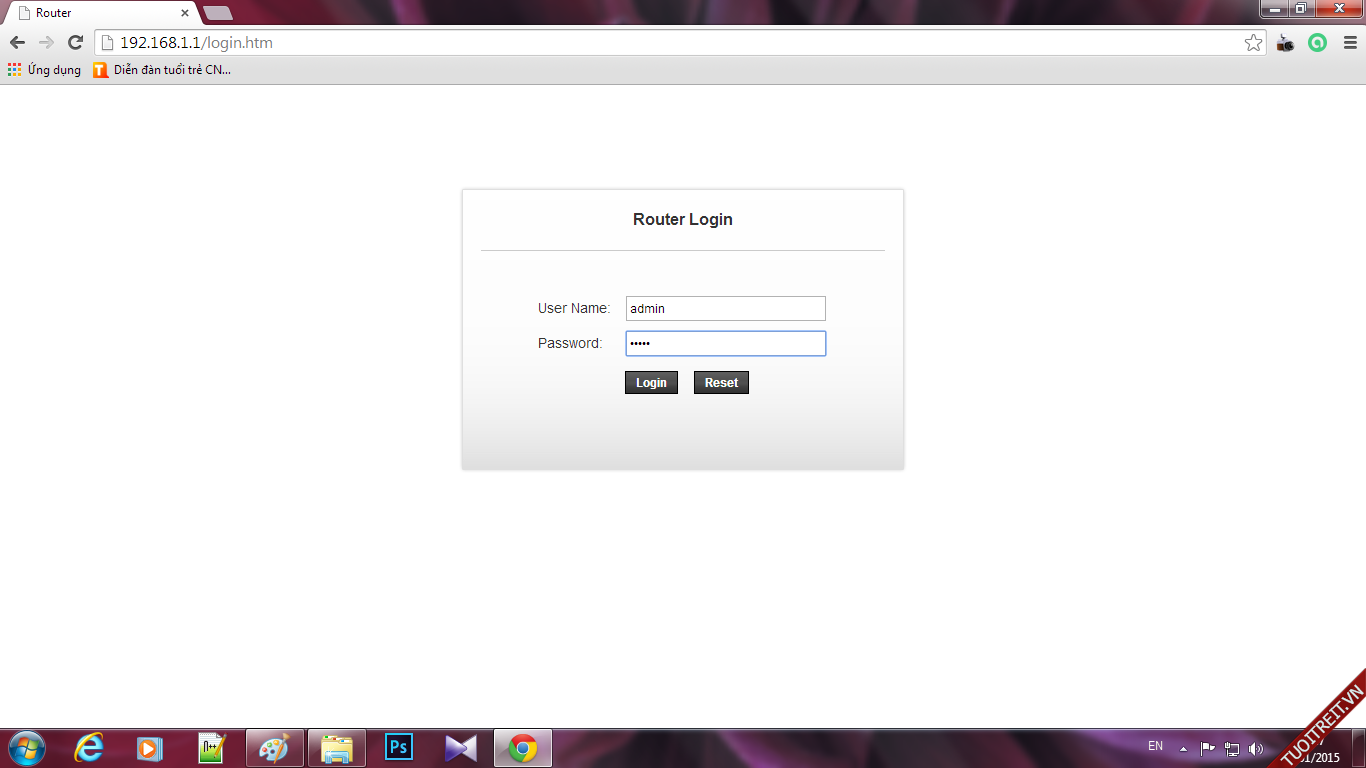Click the green circular extension icon
Viewport: 1366px width, 768px height.
pos(1317,43)
